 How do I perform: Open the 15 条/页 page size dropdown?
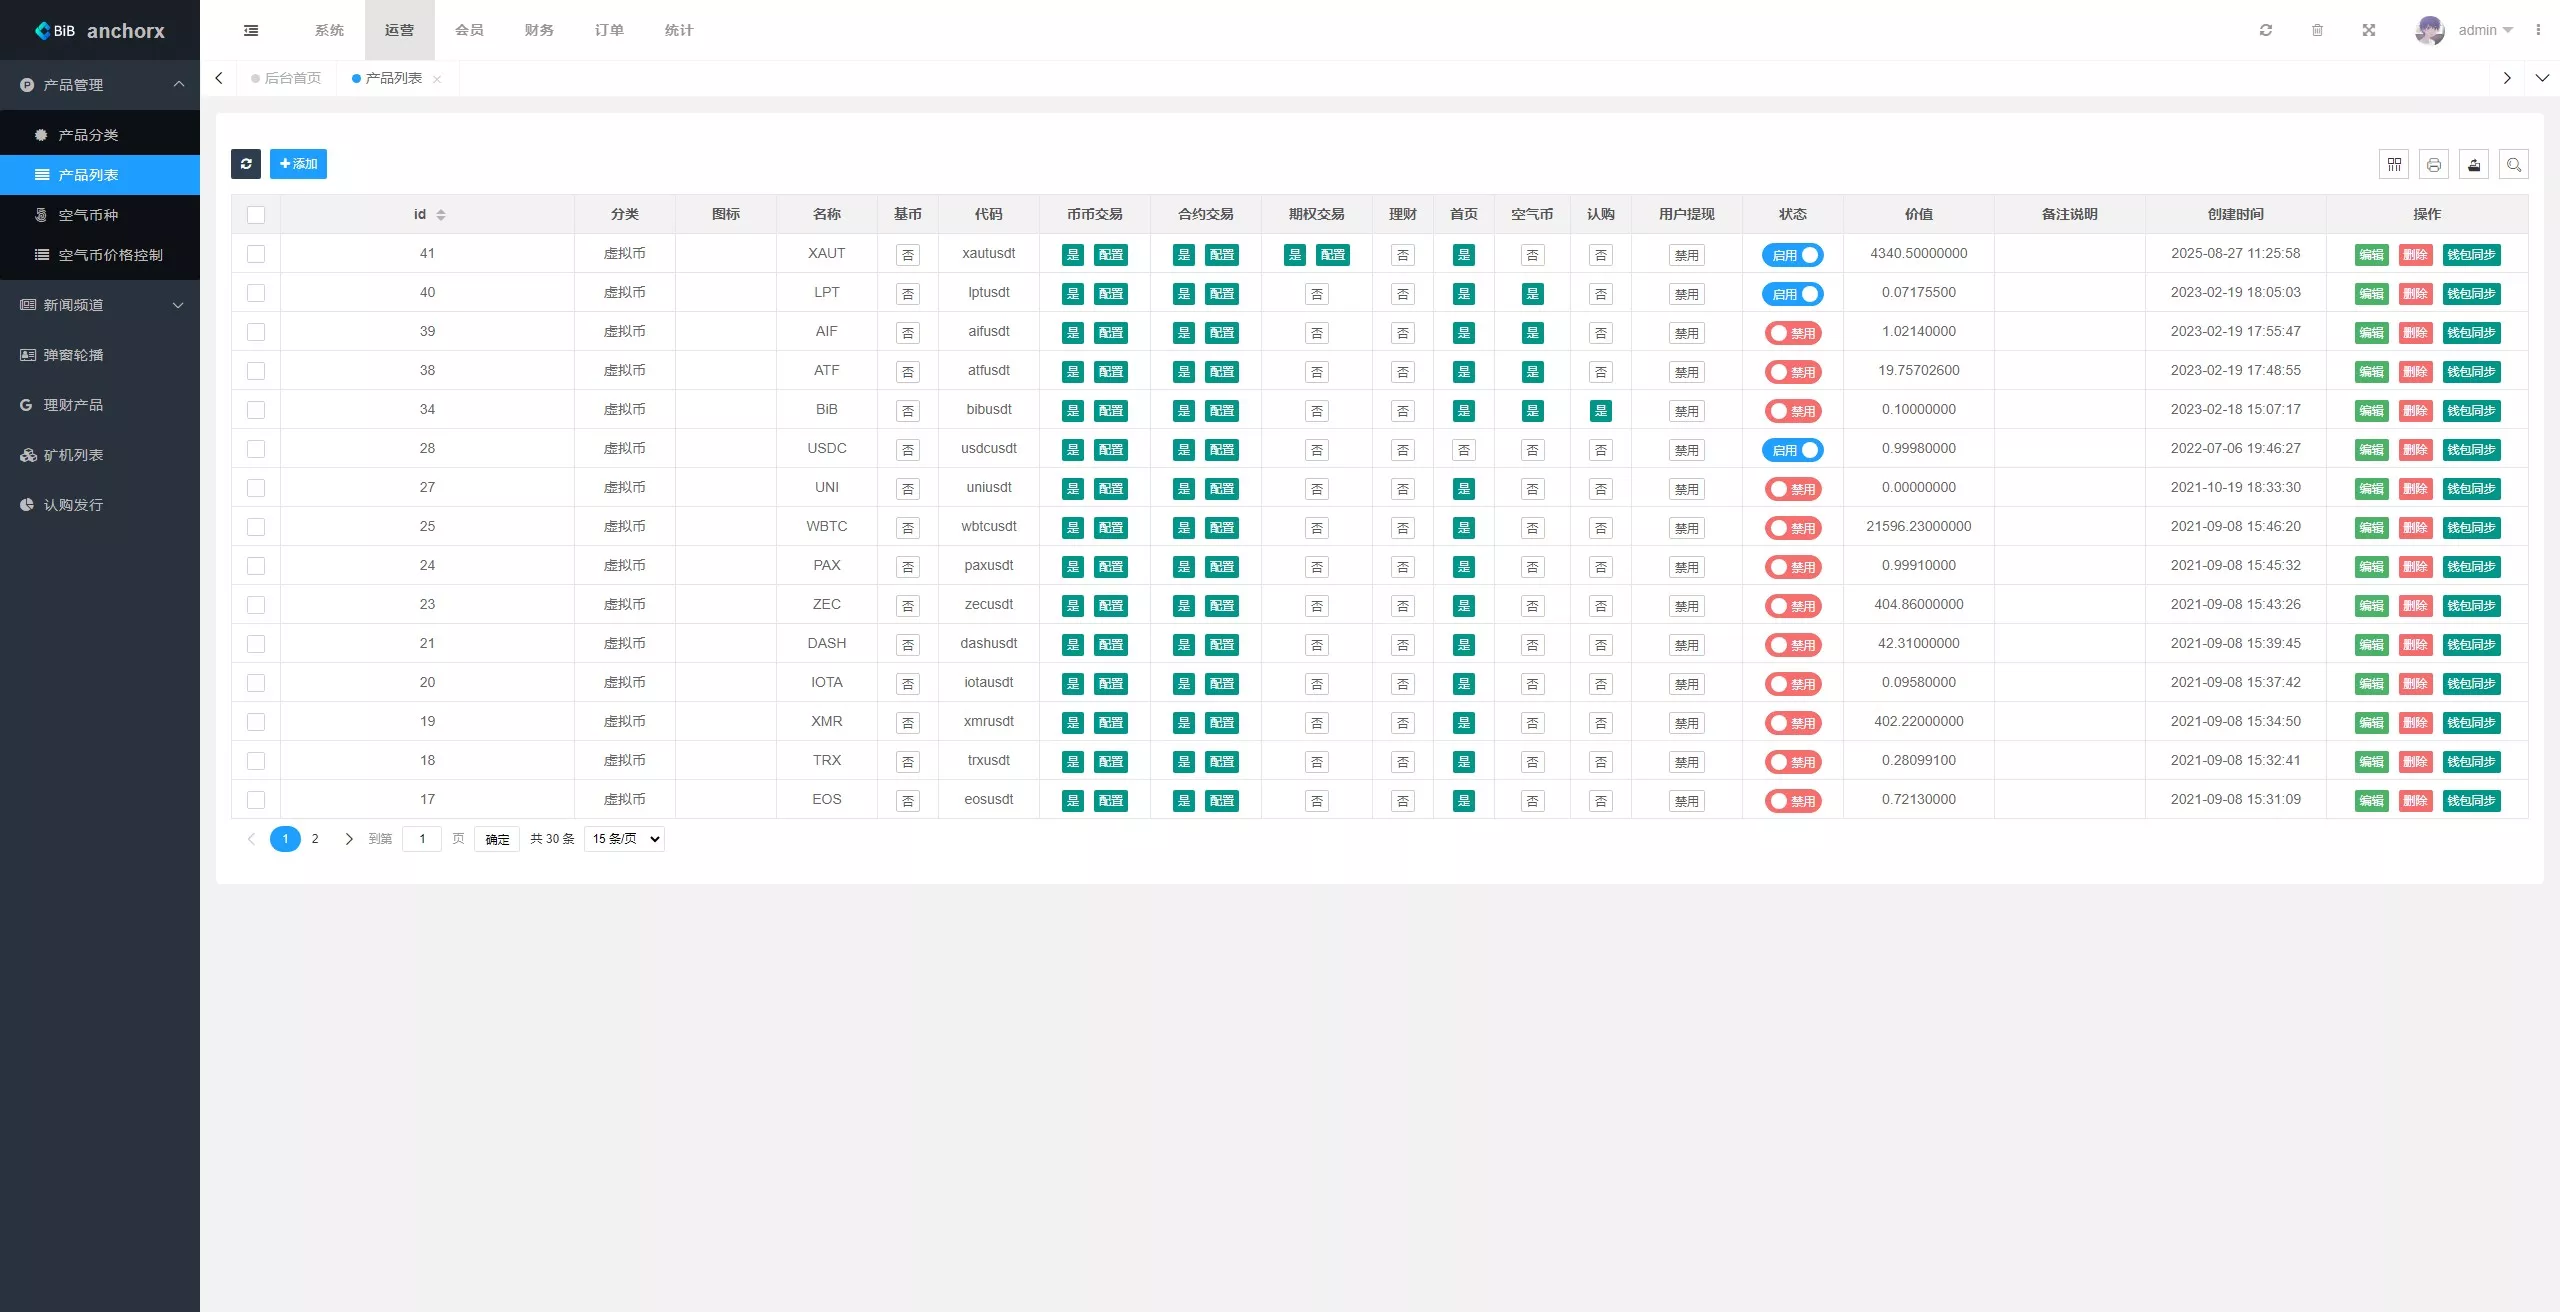click(x=625, y=839)
